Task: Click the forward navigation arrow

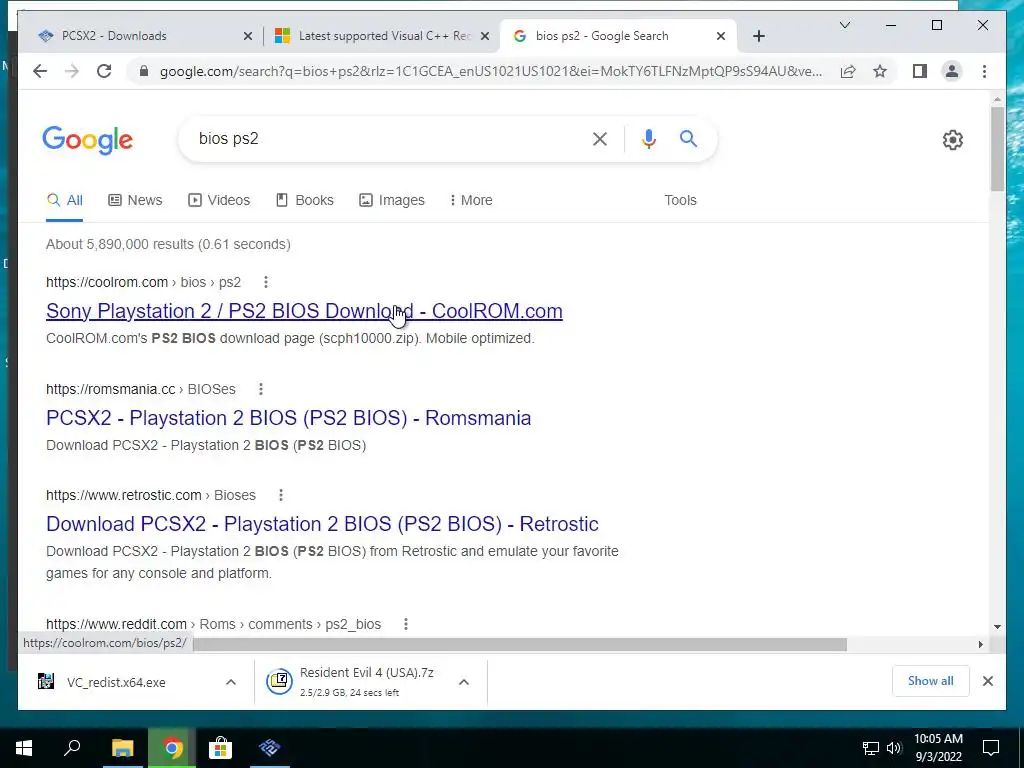Action: click(72, 71)
